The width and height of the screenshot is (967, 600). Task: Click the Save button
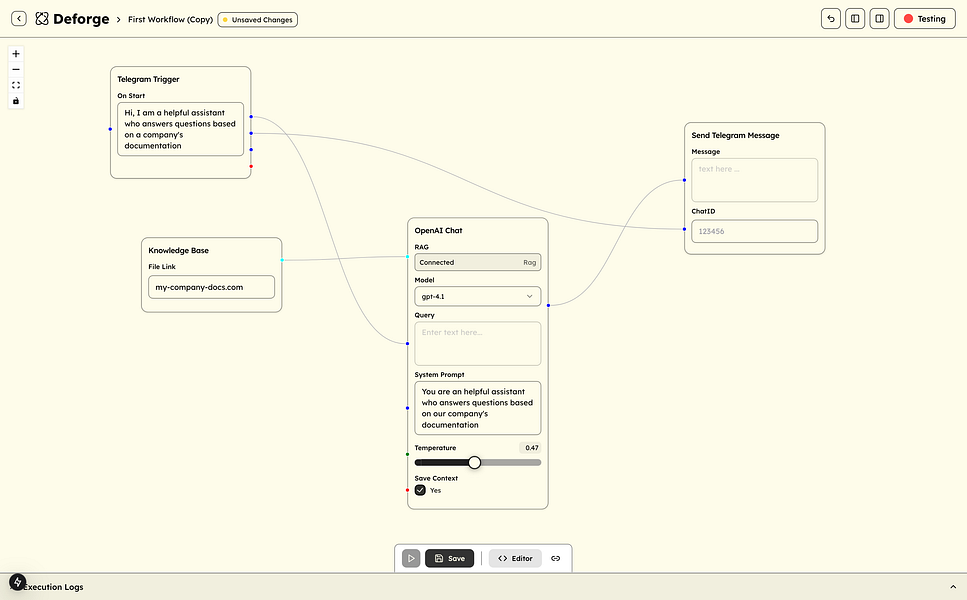450,558
